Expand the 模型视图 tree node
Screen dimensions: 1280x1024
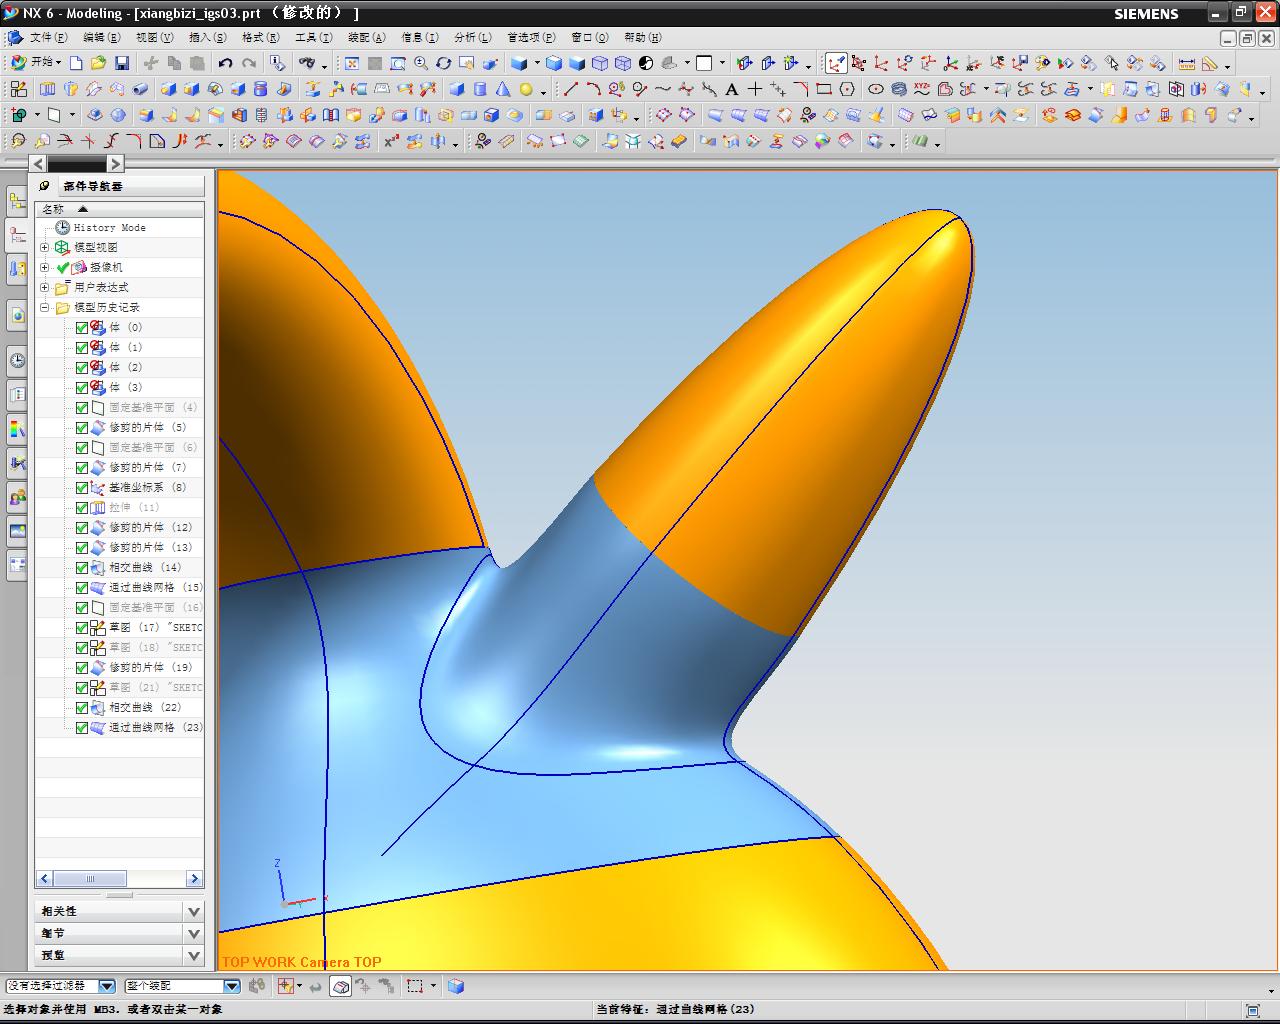pyautogui.click(x=44, y=247)
